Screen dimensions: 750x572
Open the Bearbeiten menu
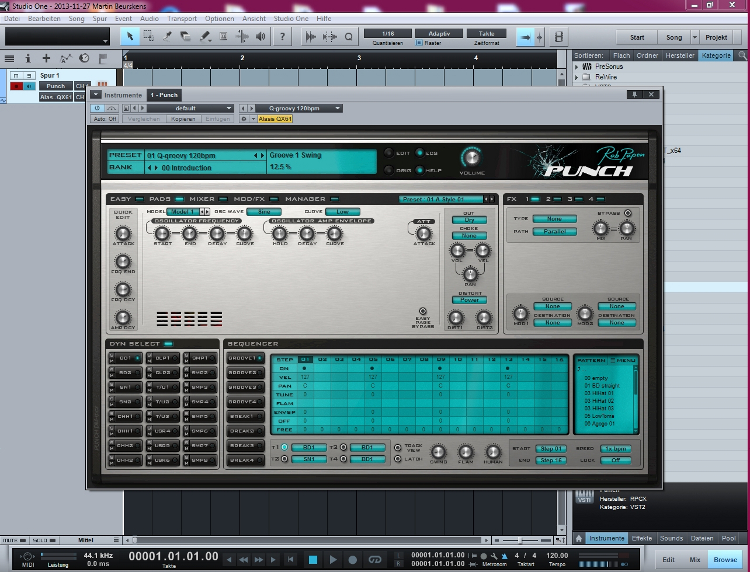tap(44, 19)
